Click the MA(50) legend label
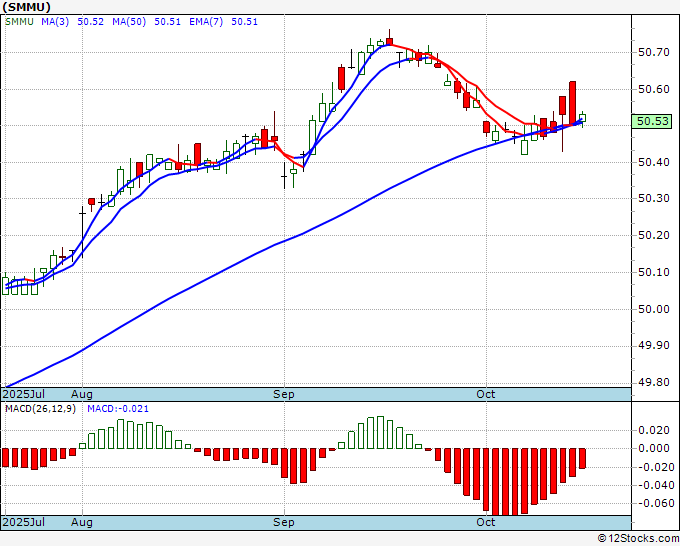Screen dimensions: 680x546 coord(129,22)
